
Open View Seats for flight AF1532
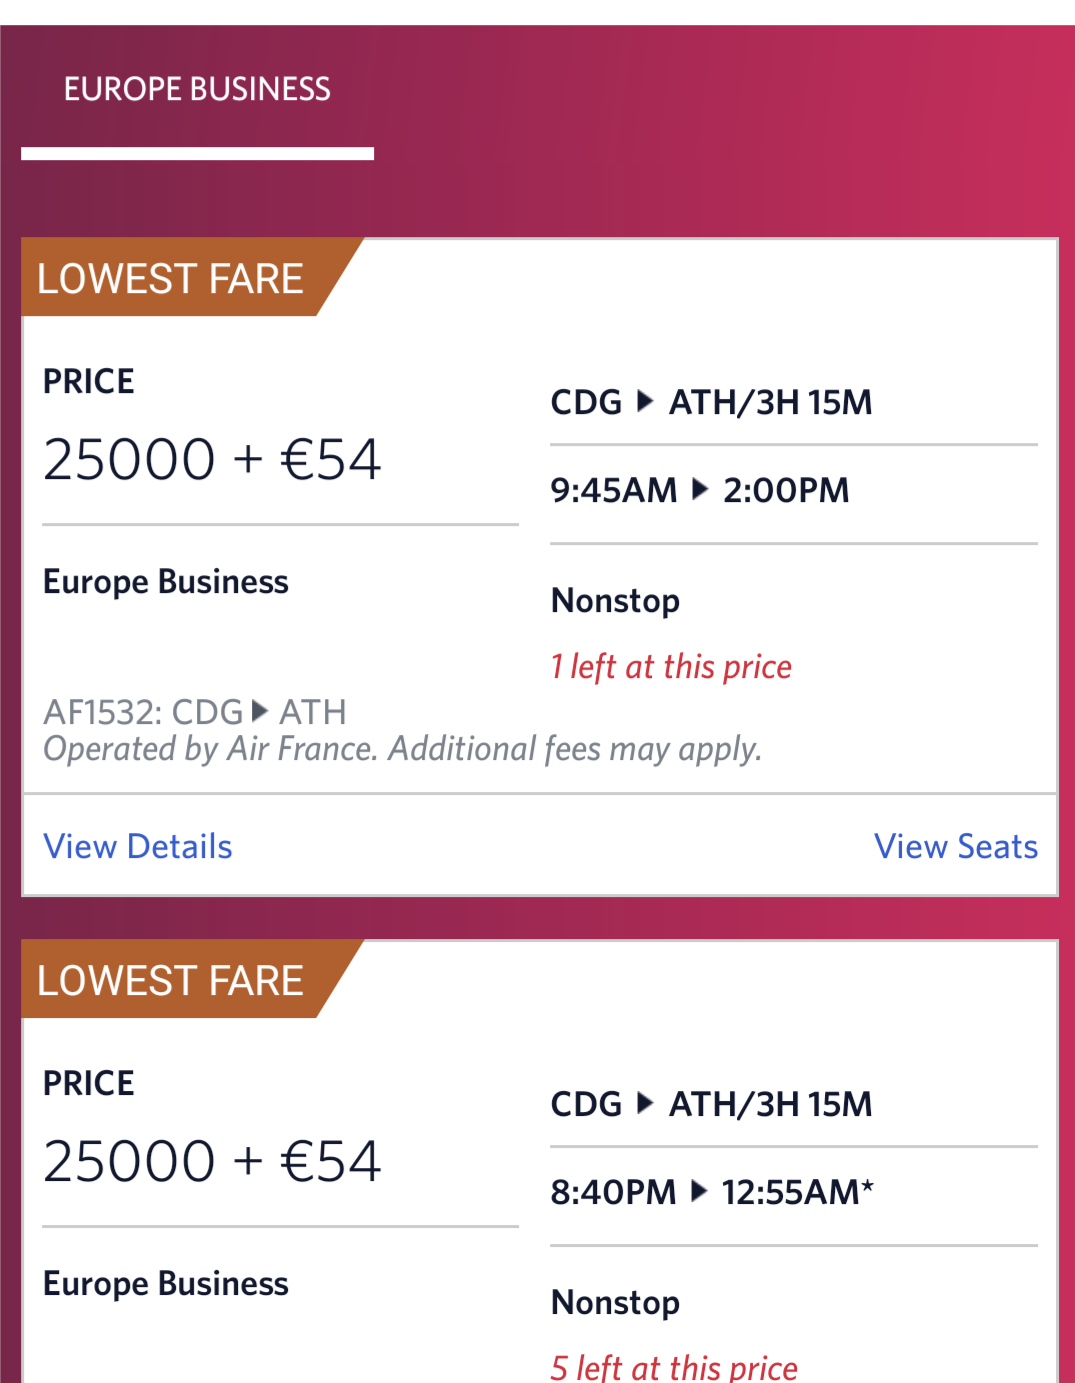point(956,847)
